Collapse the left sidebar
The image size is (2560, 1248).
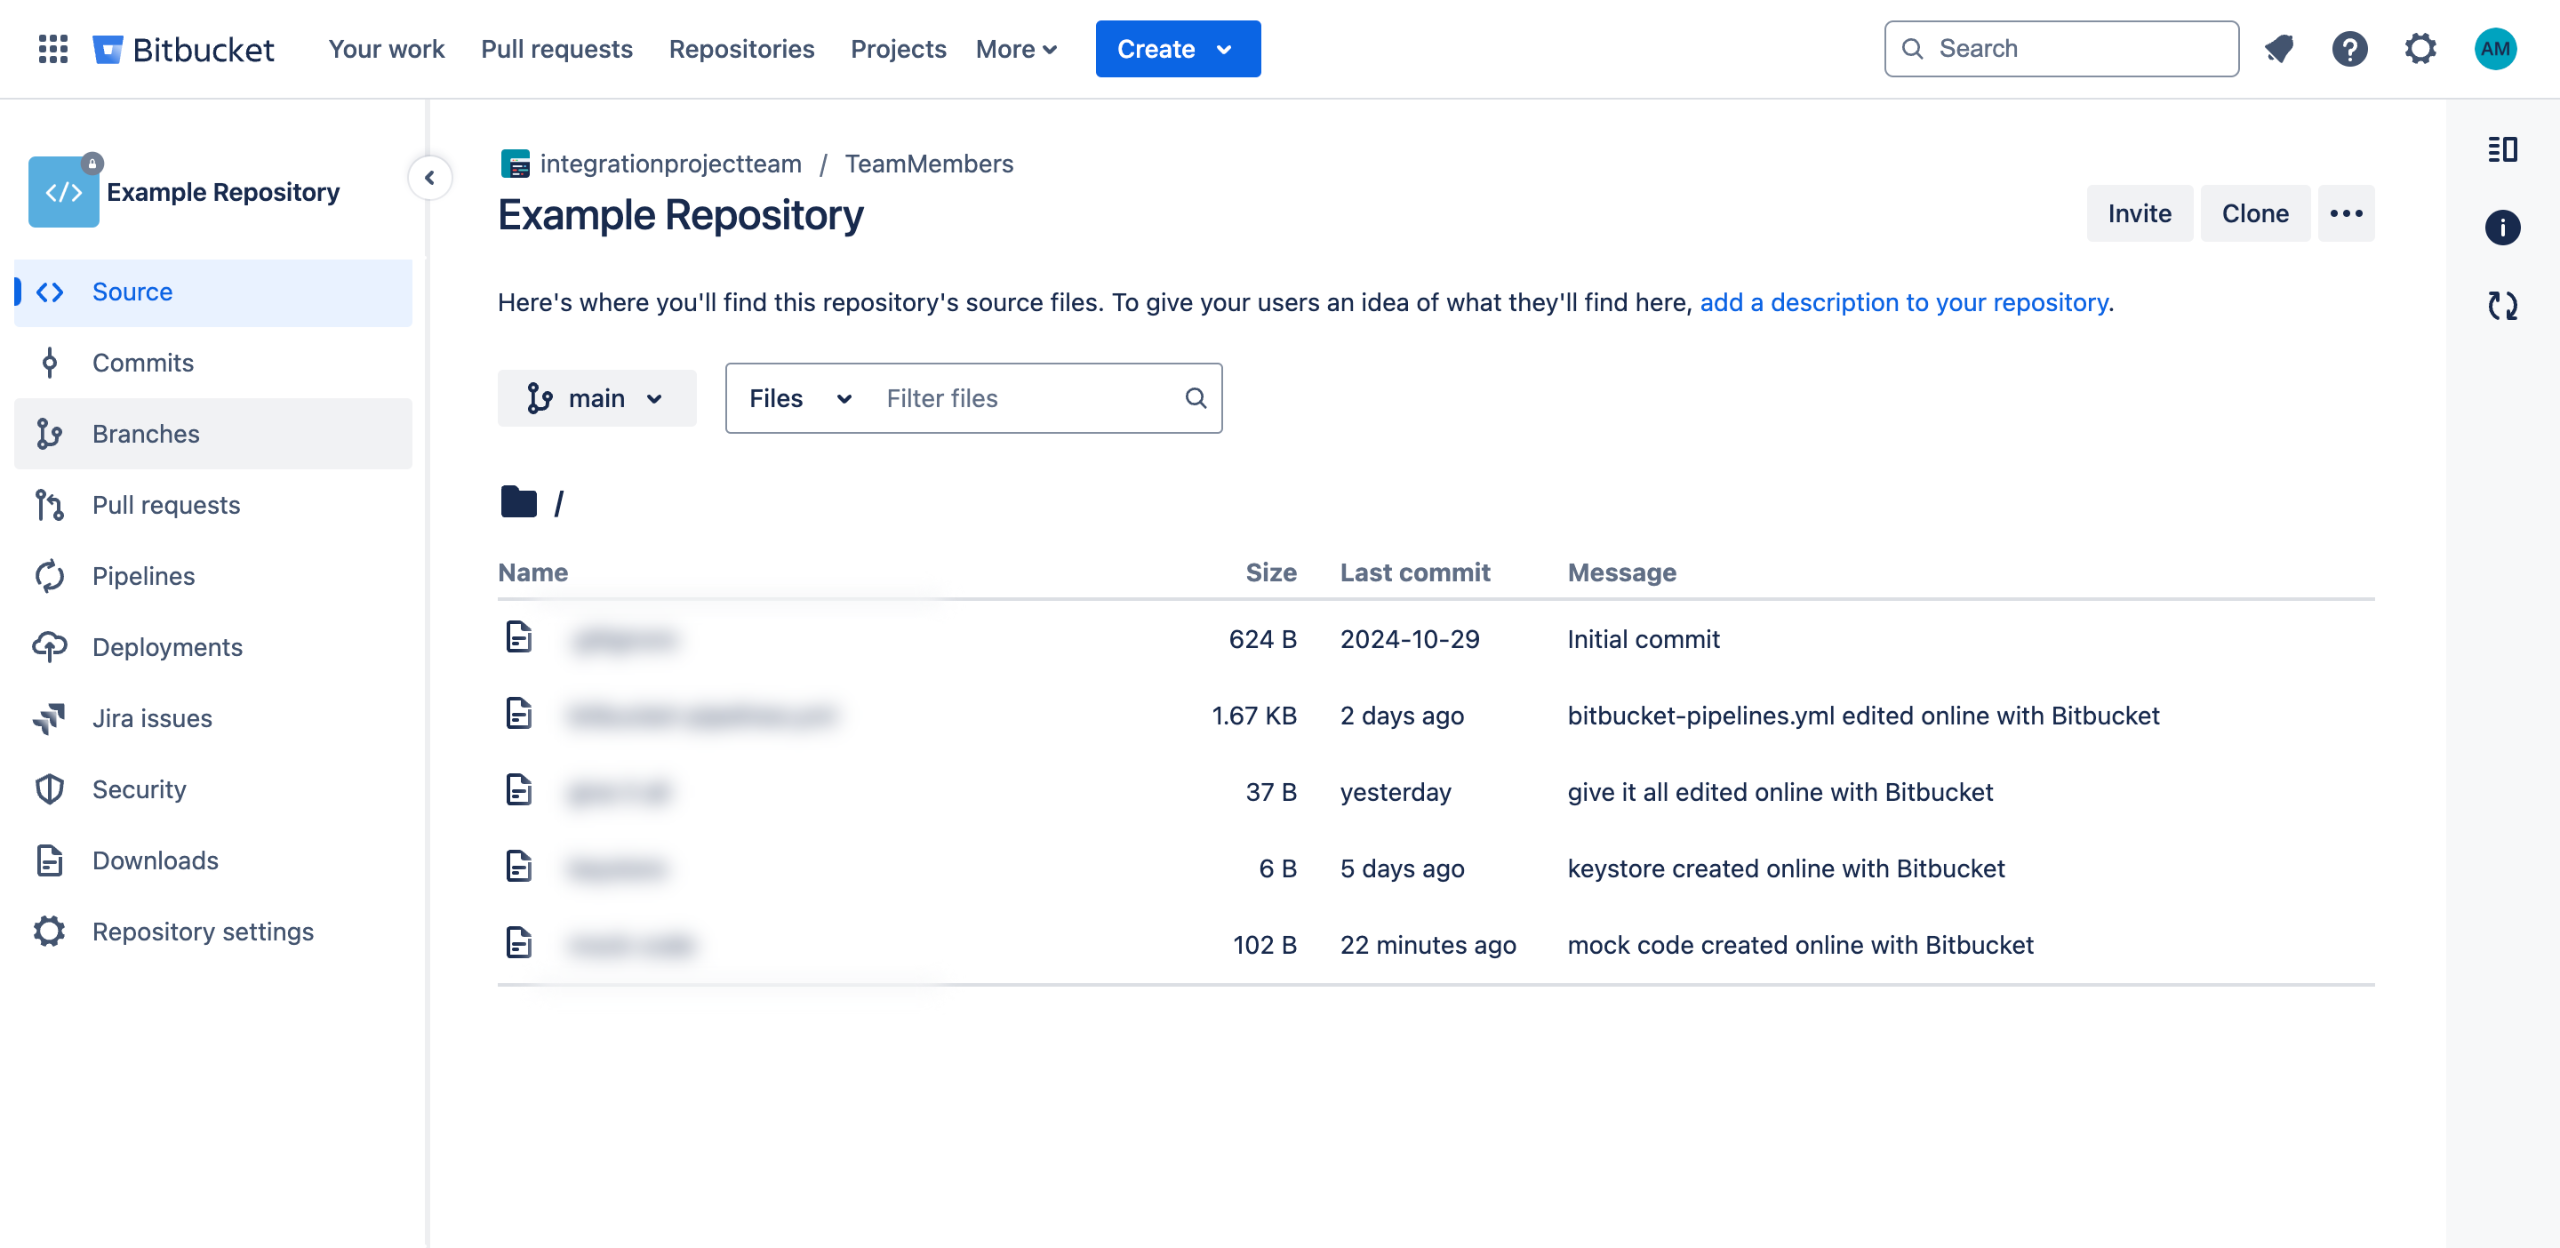click(430, 178)
